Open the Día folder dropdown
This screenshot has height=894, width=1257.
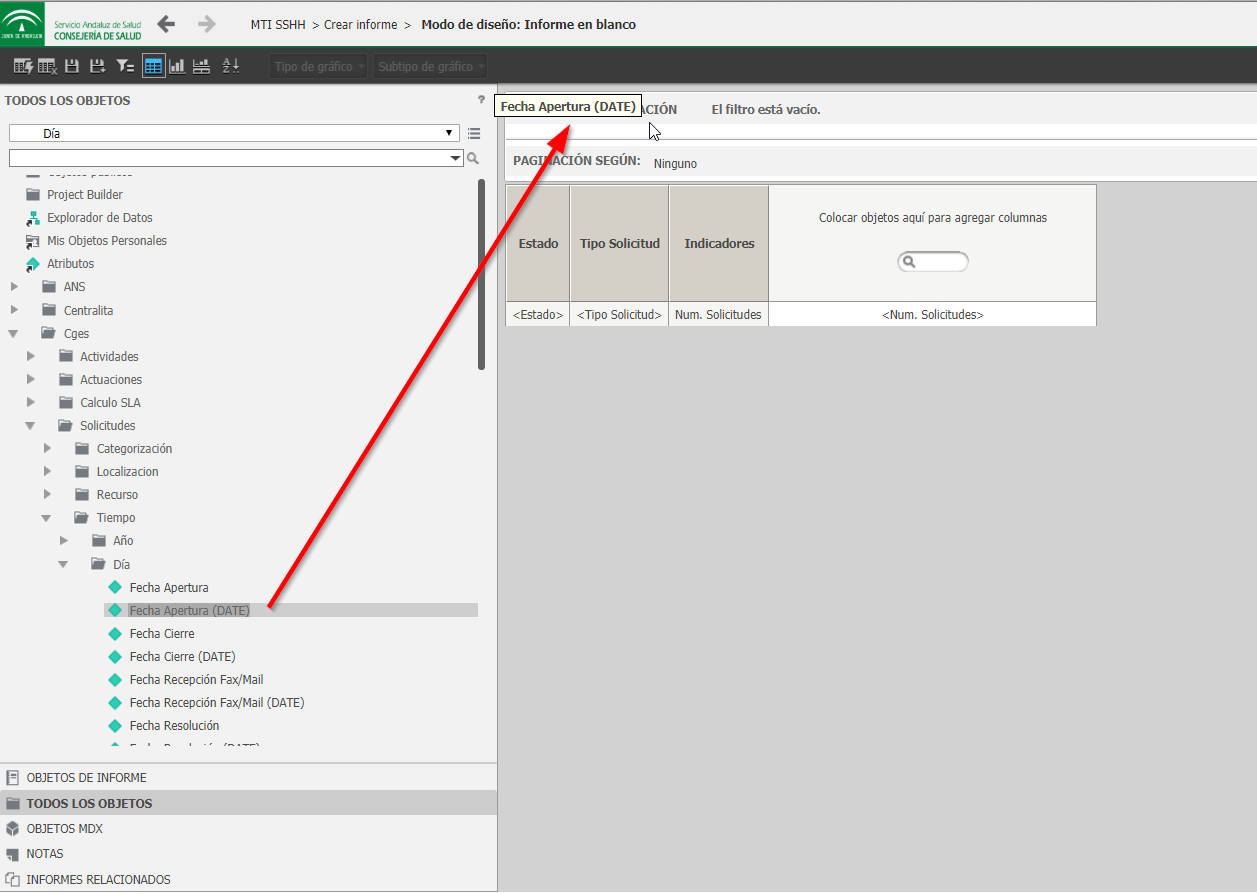234,133
